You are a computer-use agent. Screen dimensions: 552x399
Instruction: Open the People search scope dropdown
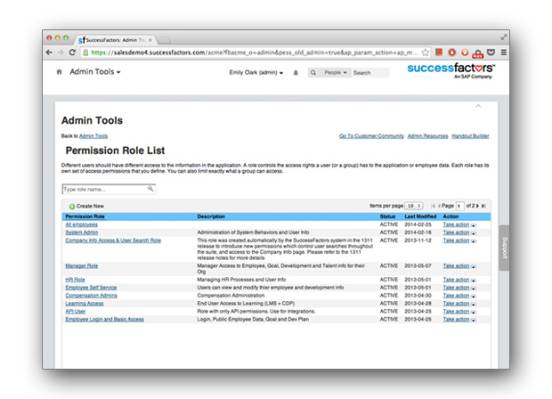click(x=335, y=73)
